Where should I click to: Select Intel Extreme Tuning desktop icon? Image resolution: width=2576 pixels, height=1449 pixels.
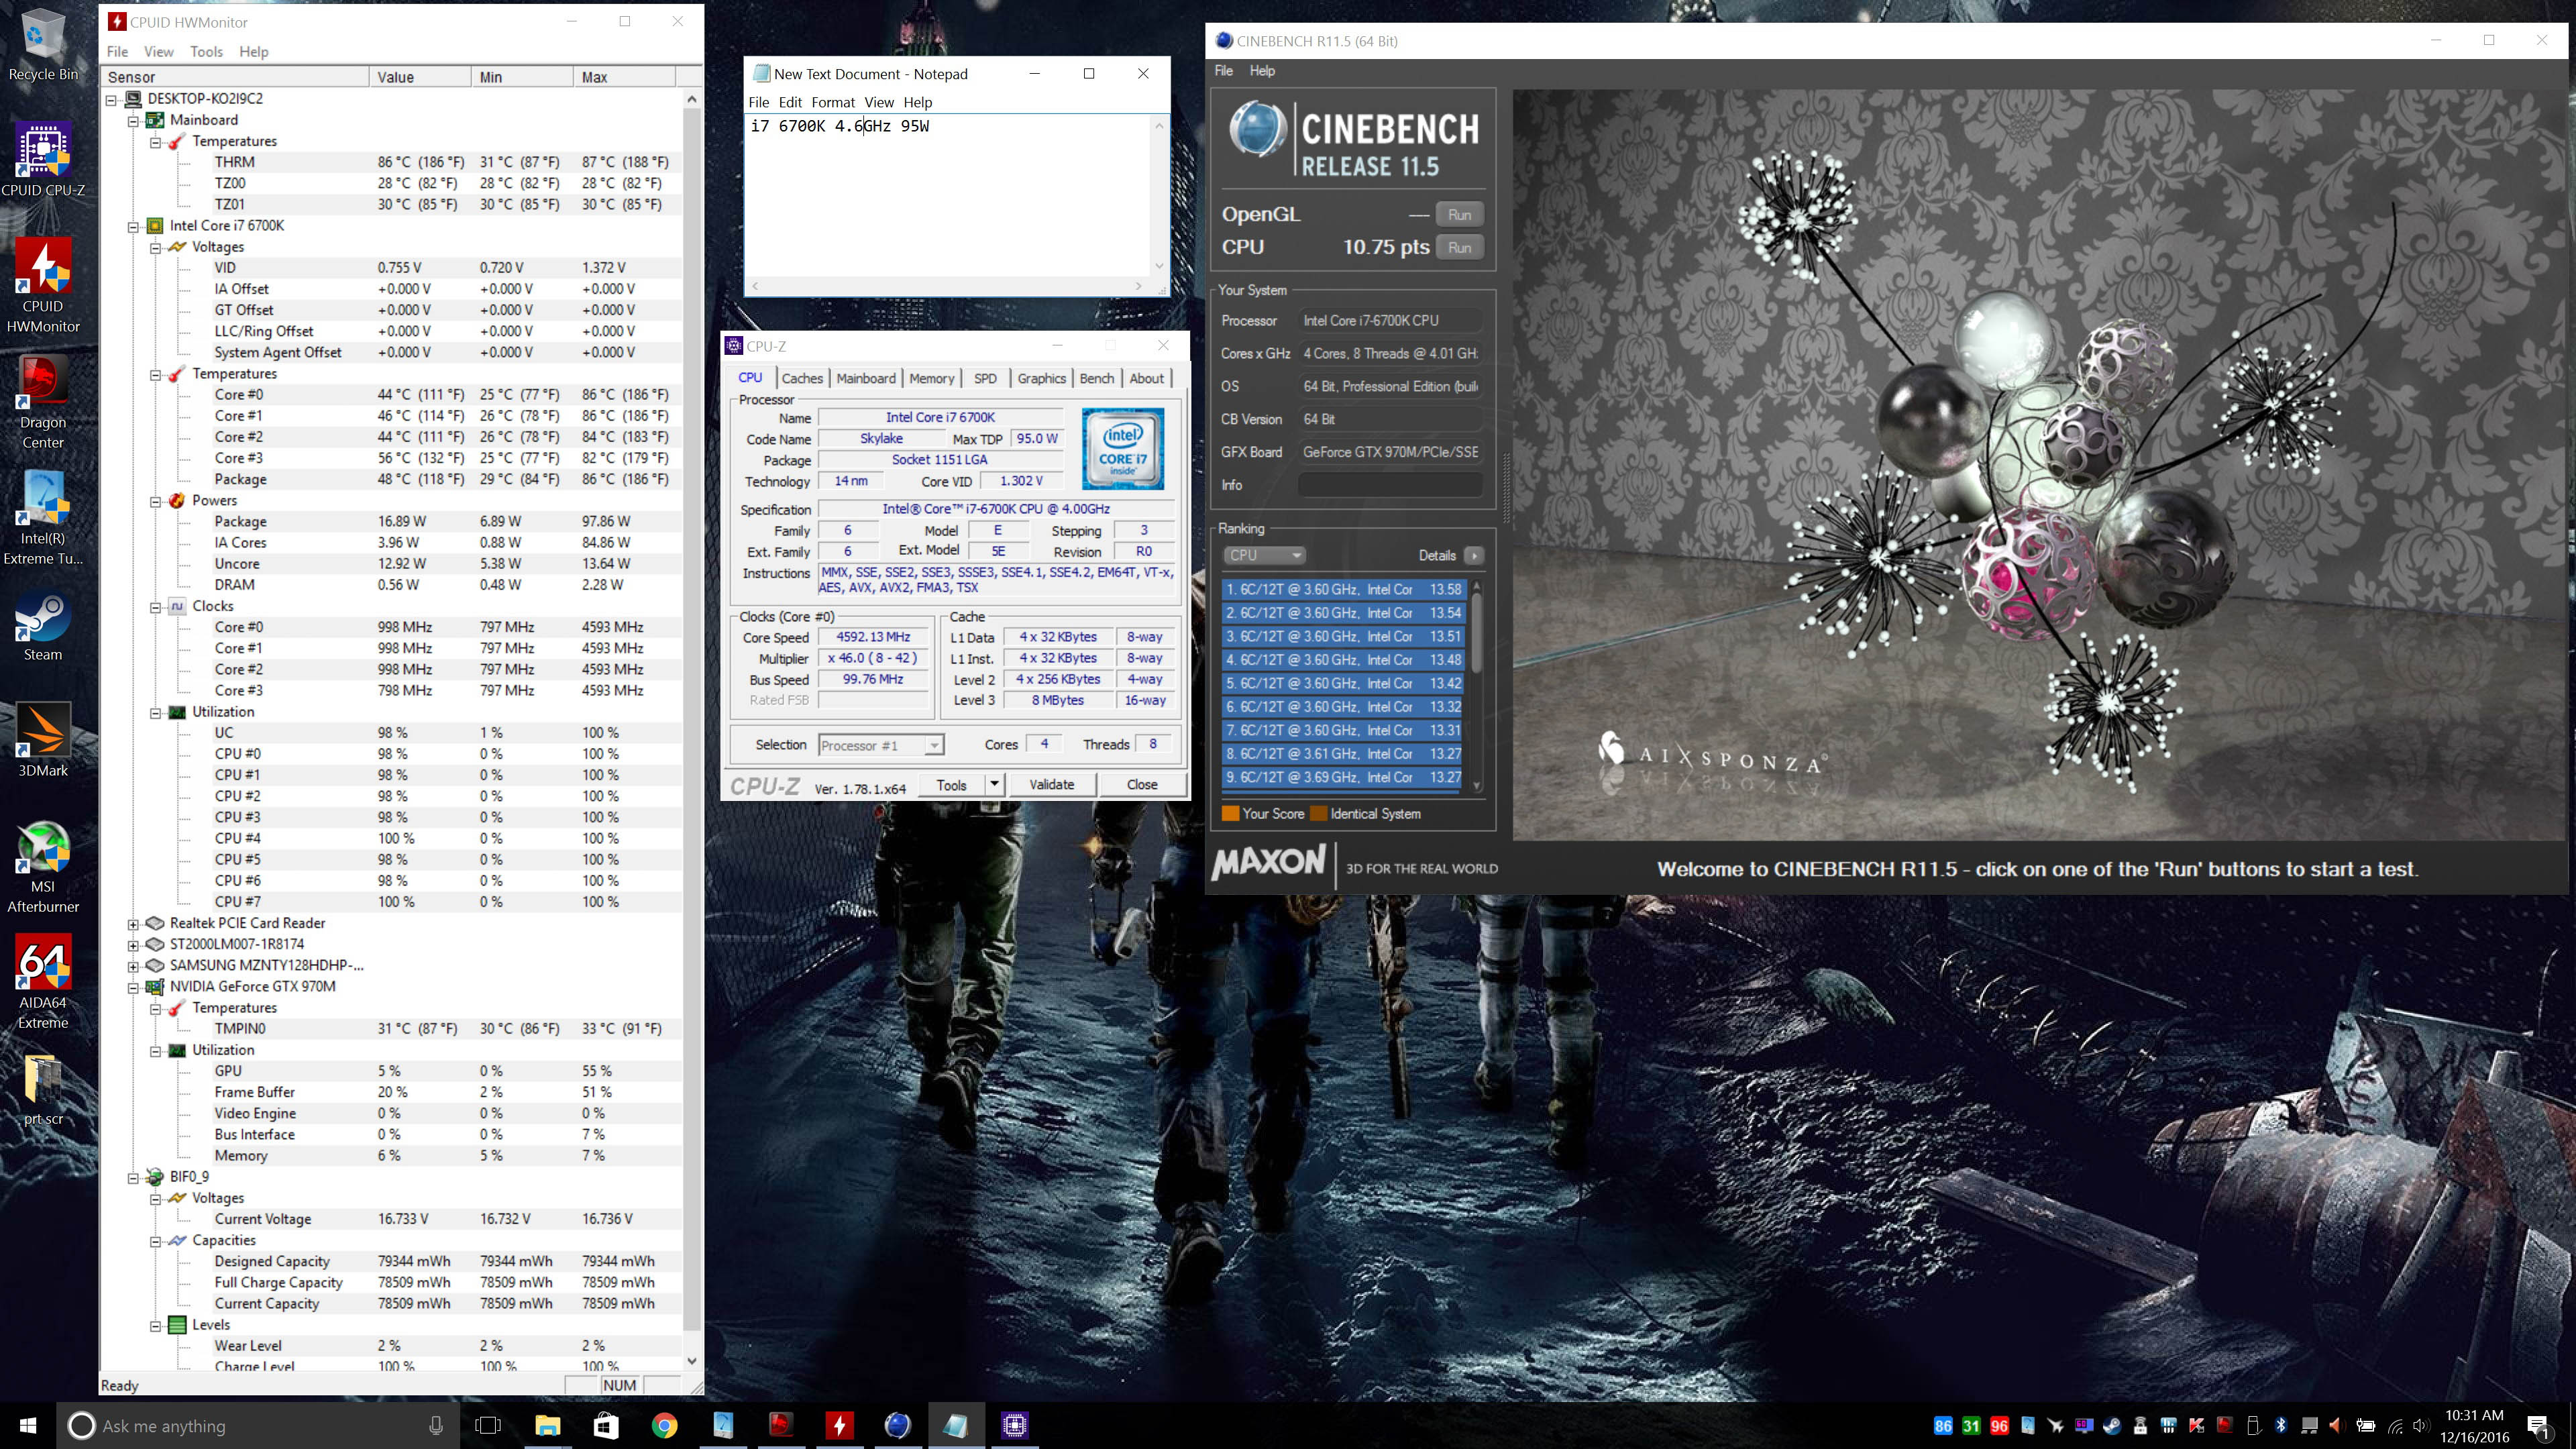coord(43,518)
